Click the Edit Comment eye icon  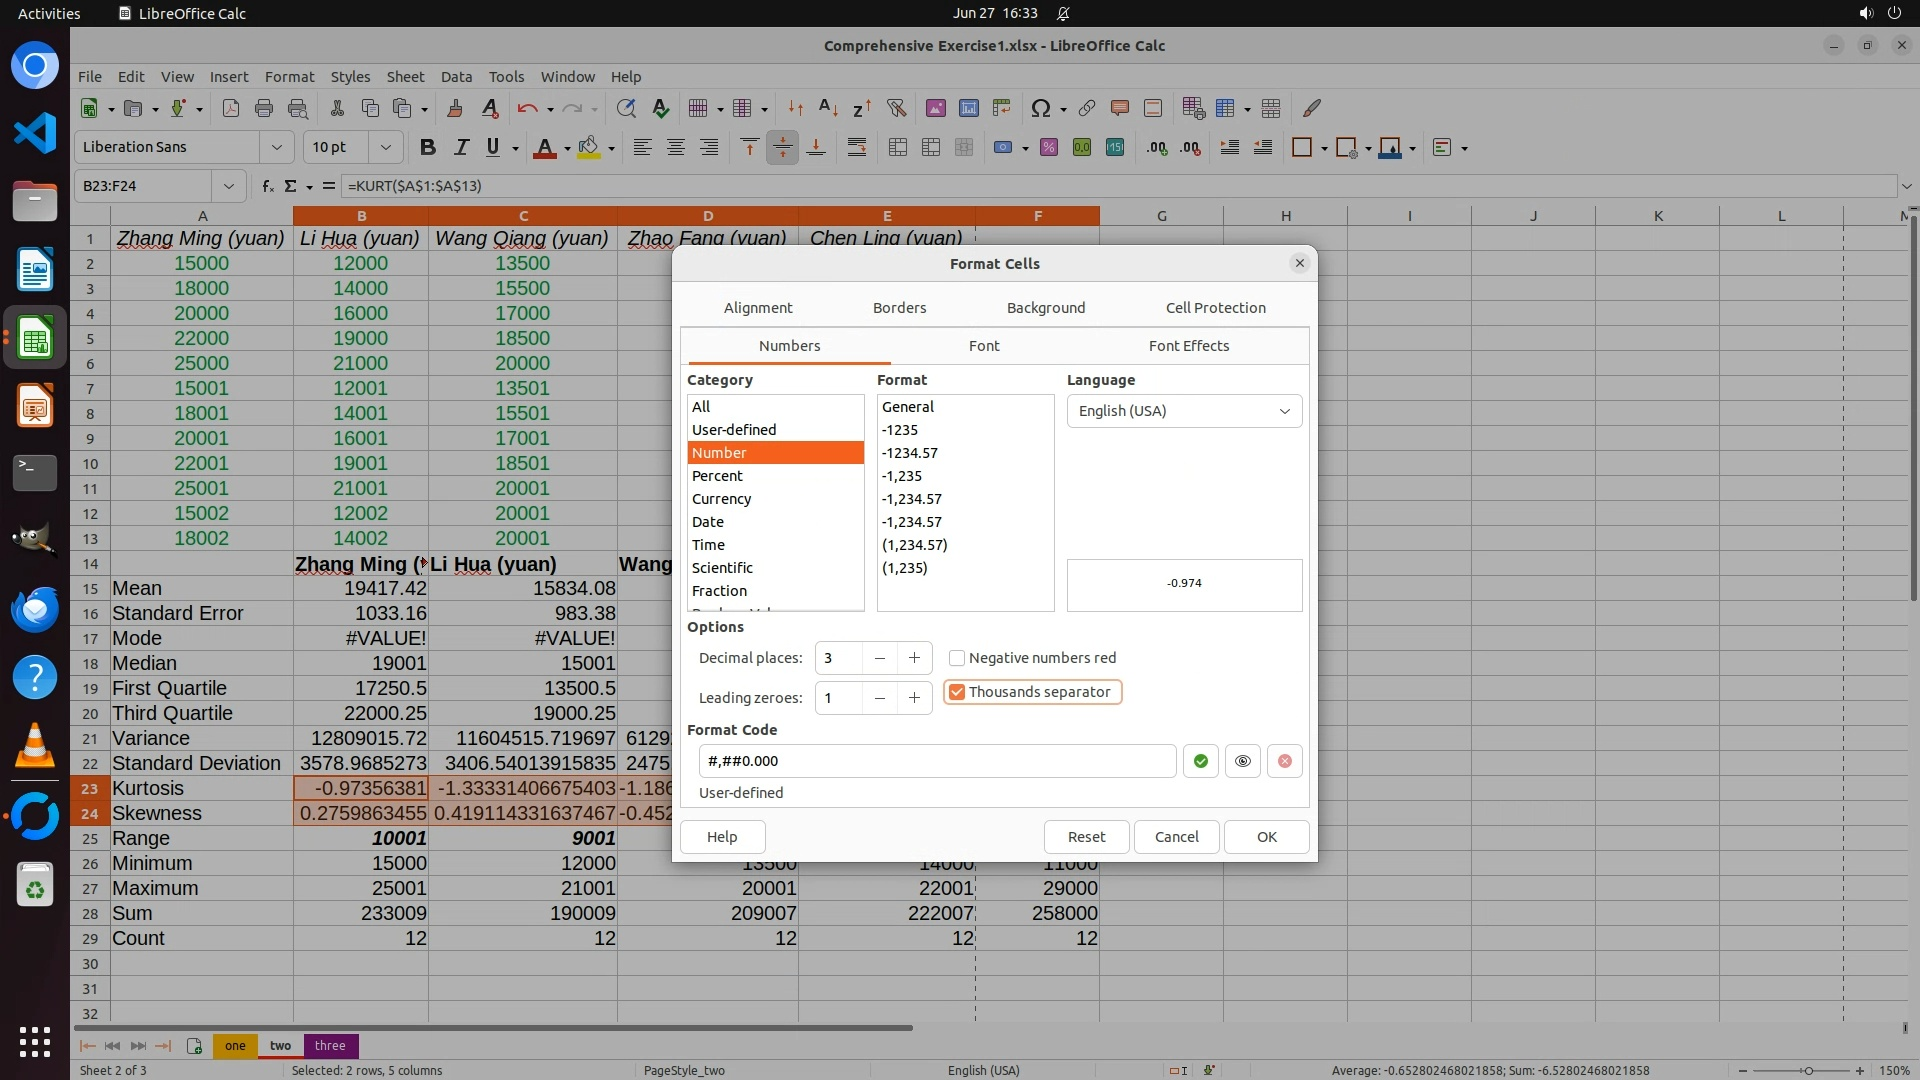[x=1242, y=761]
